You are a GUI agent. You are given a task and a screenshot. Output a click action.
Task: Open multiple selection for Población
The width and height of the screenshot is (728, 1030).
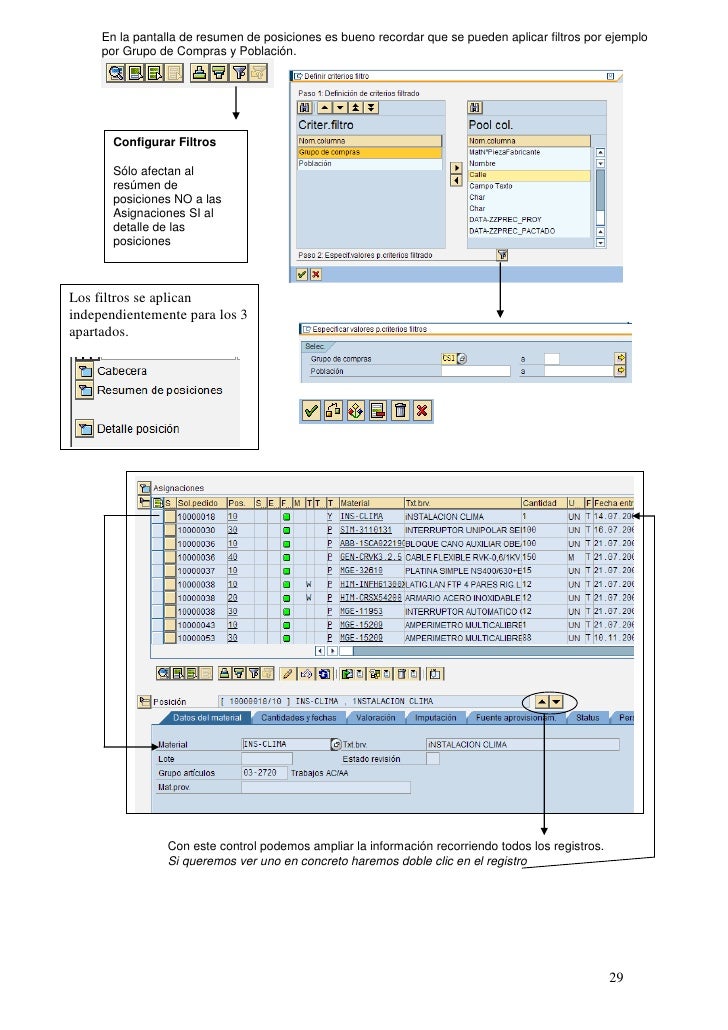pyautogui.click(x=620, y=371)
